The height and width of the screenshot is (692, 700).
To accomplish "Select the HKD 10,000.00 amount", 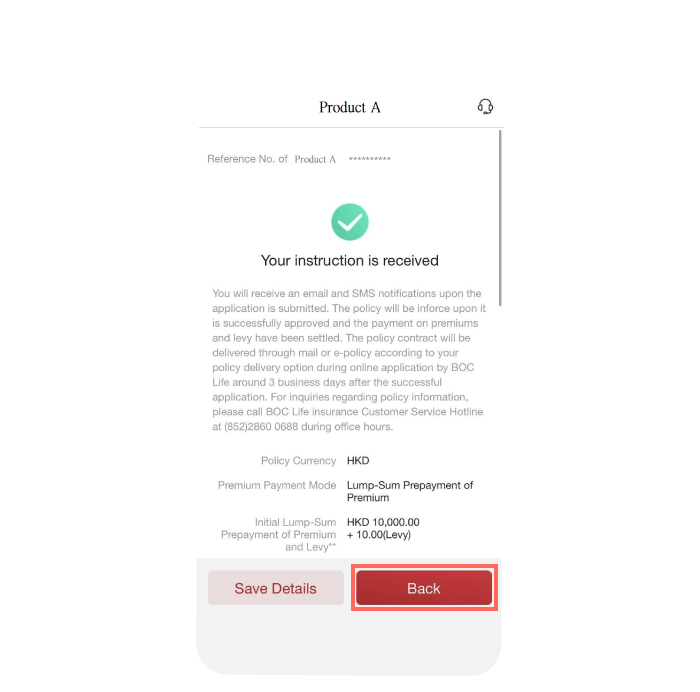I will pos(383,522).
